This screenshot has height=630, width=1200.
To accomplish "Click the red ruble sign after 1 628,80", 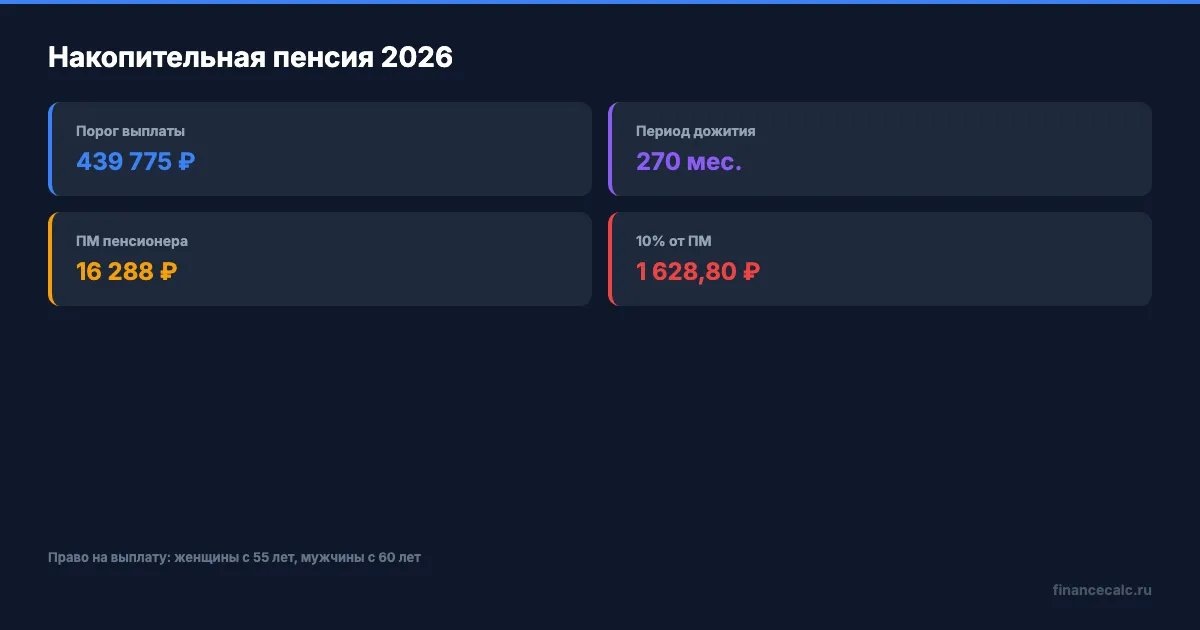I will pos(751,272).
